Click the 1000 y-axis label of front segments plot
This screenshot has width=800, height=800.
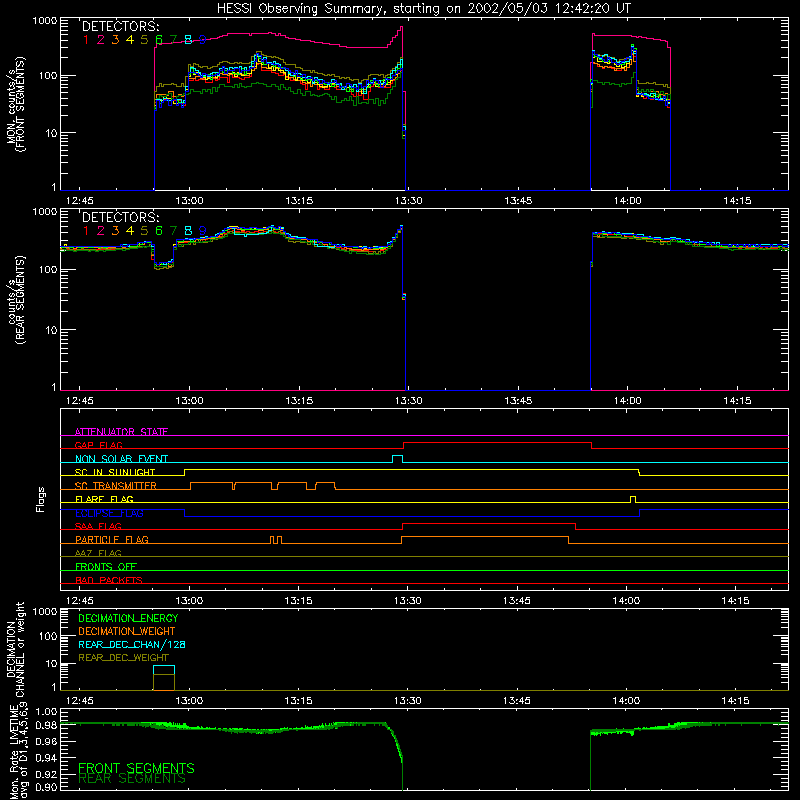pos(44,21)
